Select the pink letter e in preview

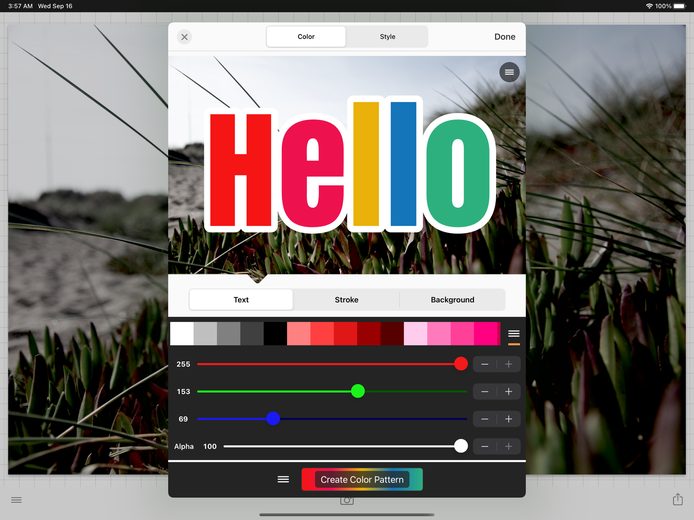pos(312,173)
